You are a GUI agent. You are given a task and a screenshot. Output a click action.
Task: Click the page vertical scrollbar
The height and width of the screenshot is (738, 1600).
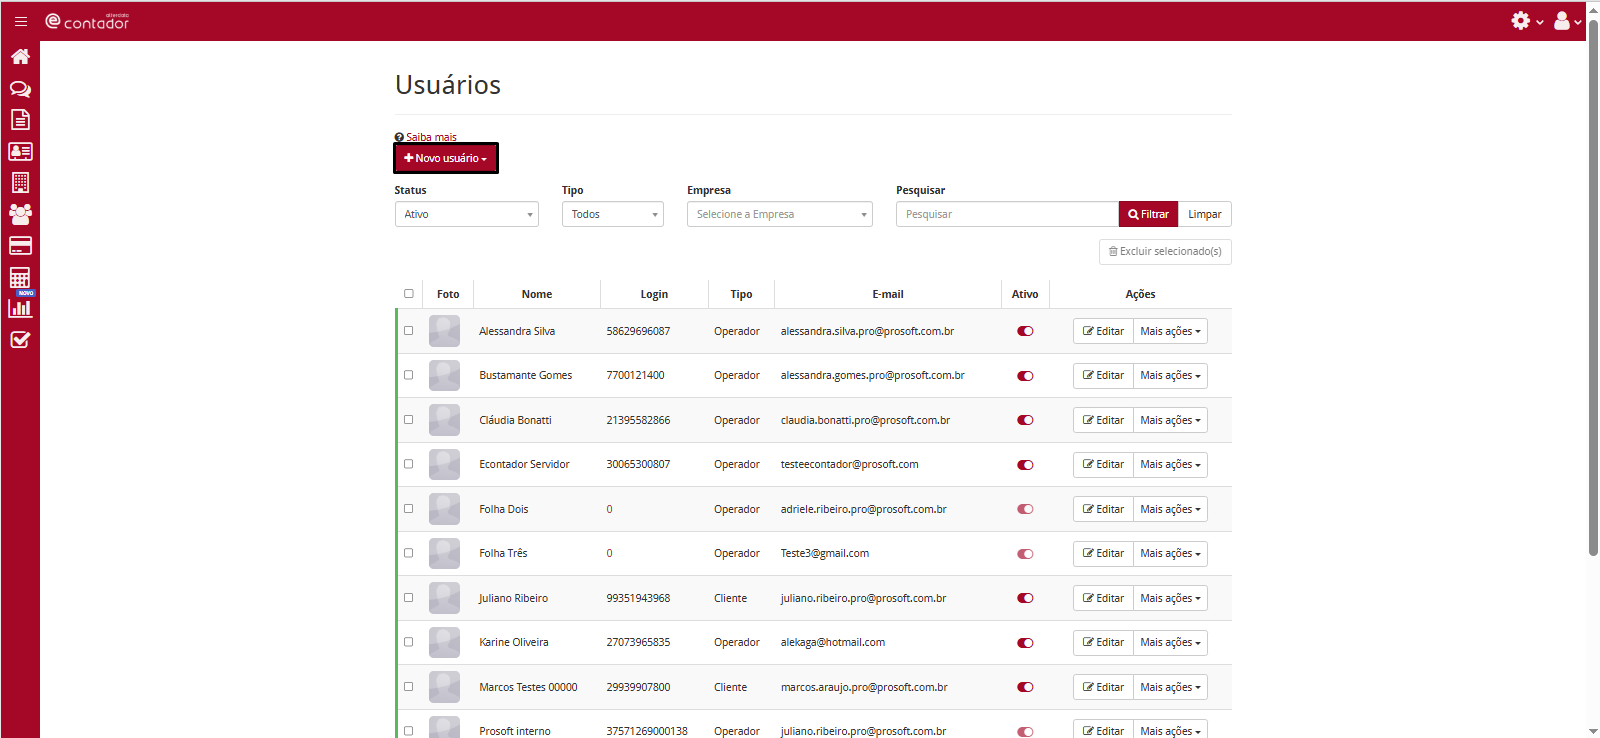1593,300
